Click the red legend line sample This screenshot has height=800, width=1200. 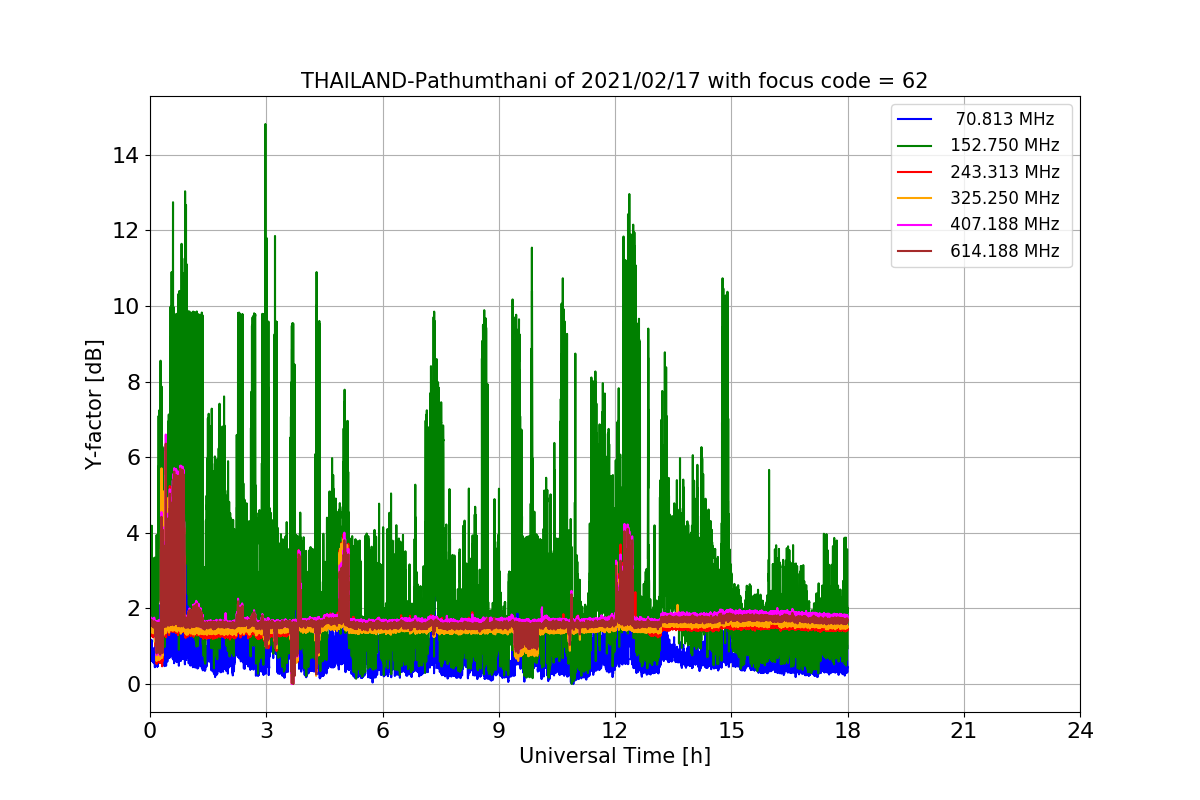tap(915, 172)
